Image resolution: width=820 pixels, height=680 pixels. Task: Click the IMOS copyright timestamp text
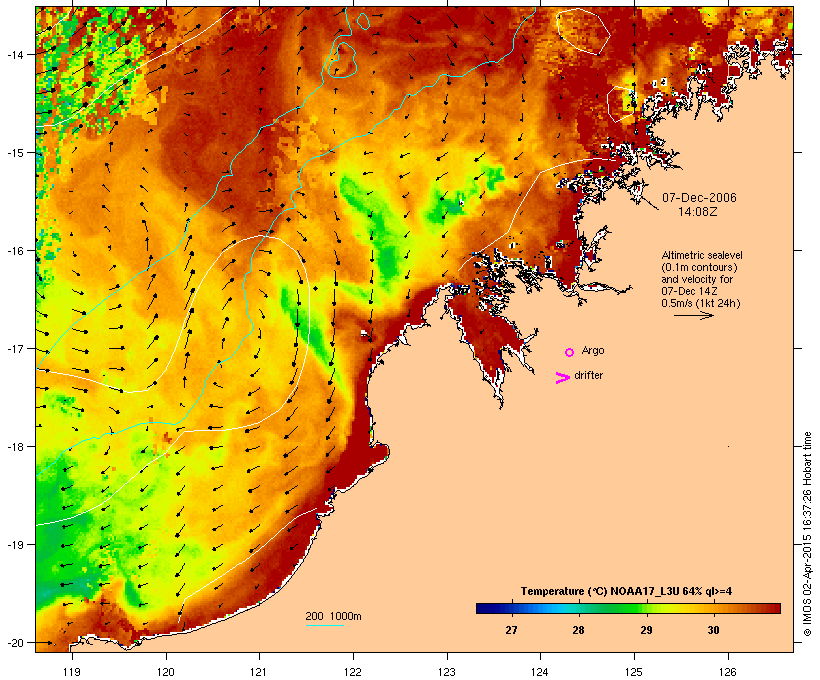coord(807,534)
